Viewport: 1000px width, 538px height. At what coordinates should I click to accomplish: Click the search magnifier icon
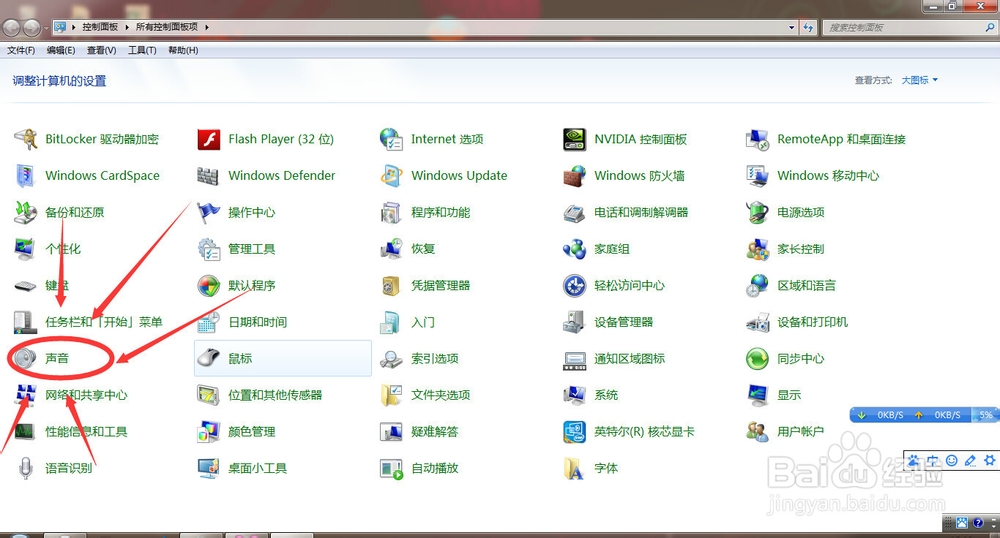click(989, 27)
